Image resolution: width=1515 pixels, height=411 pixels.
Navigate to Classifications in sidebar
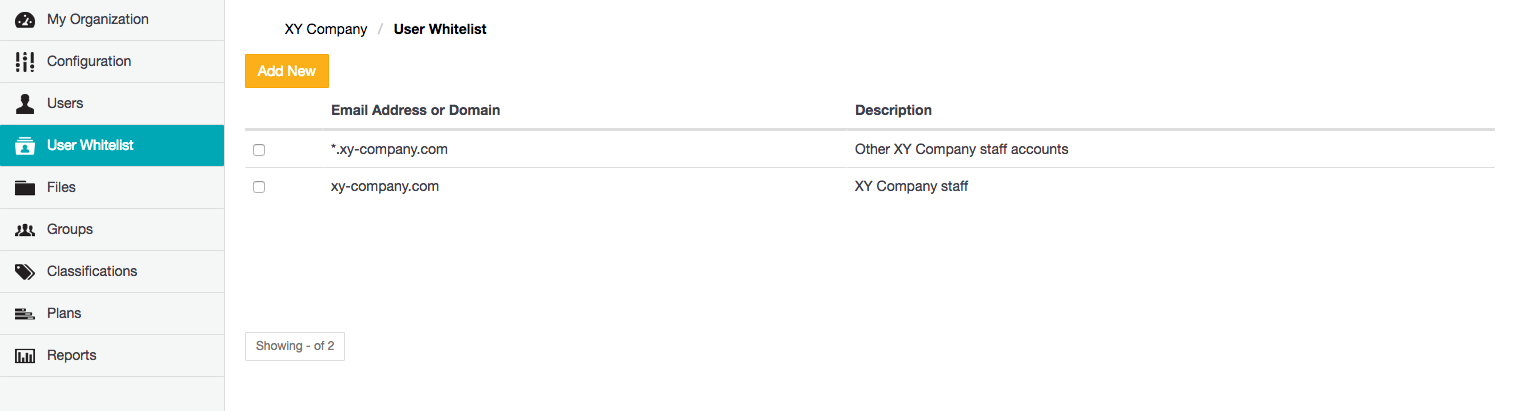point(92,272)
